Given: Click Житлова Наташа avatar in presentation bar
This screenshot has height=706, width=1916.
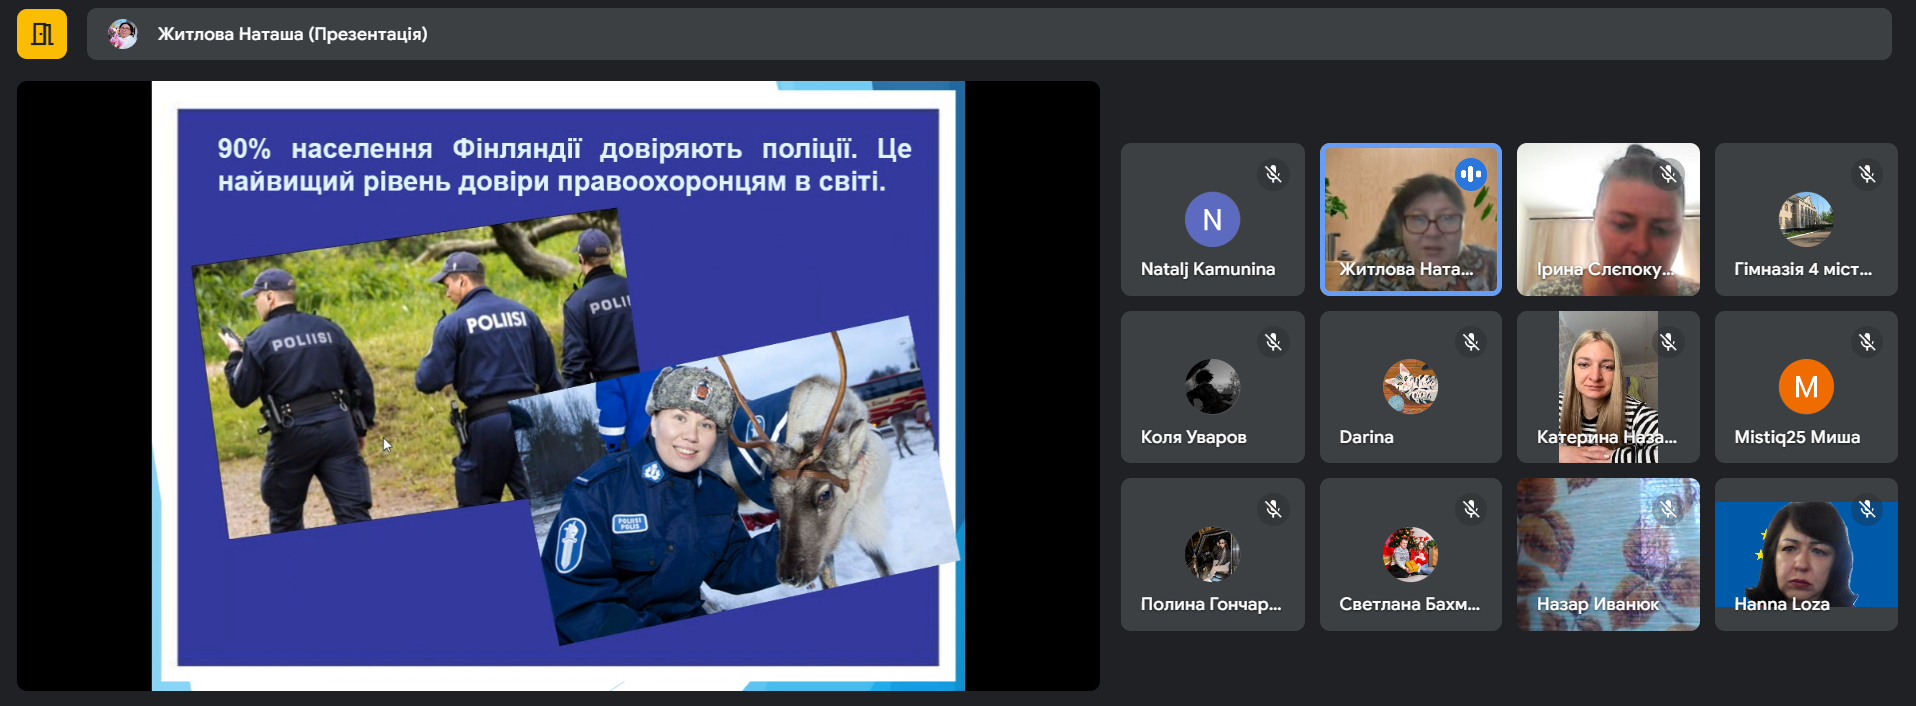Looking at the screenshot, I should tap(123, 34).
